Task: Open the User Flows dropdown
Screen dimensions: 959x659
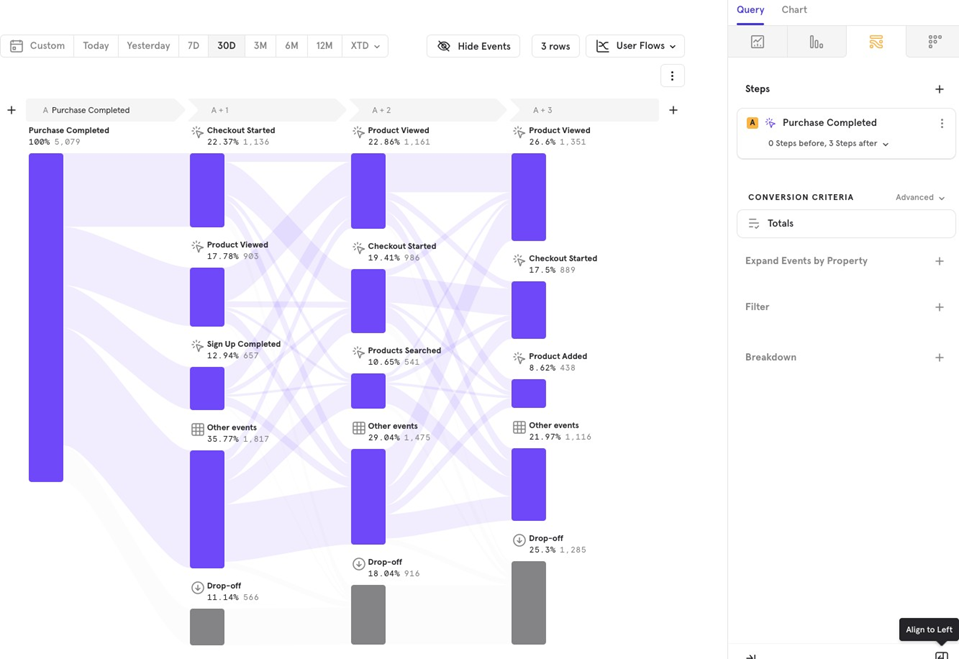Action: 635,46
